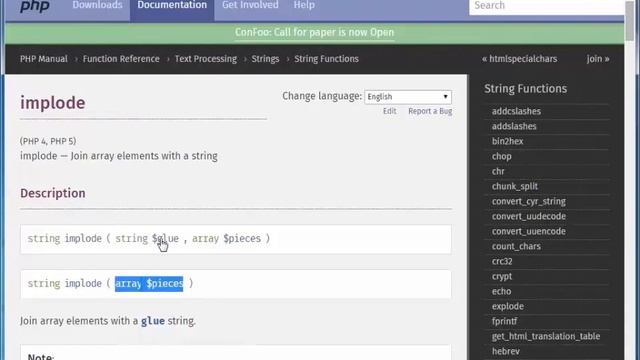Click the php logo
The height and width of the screenshot is (360, 640).
click(x=35, y=6)
